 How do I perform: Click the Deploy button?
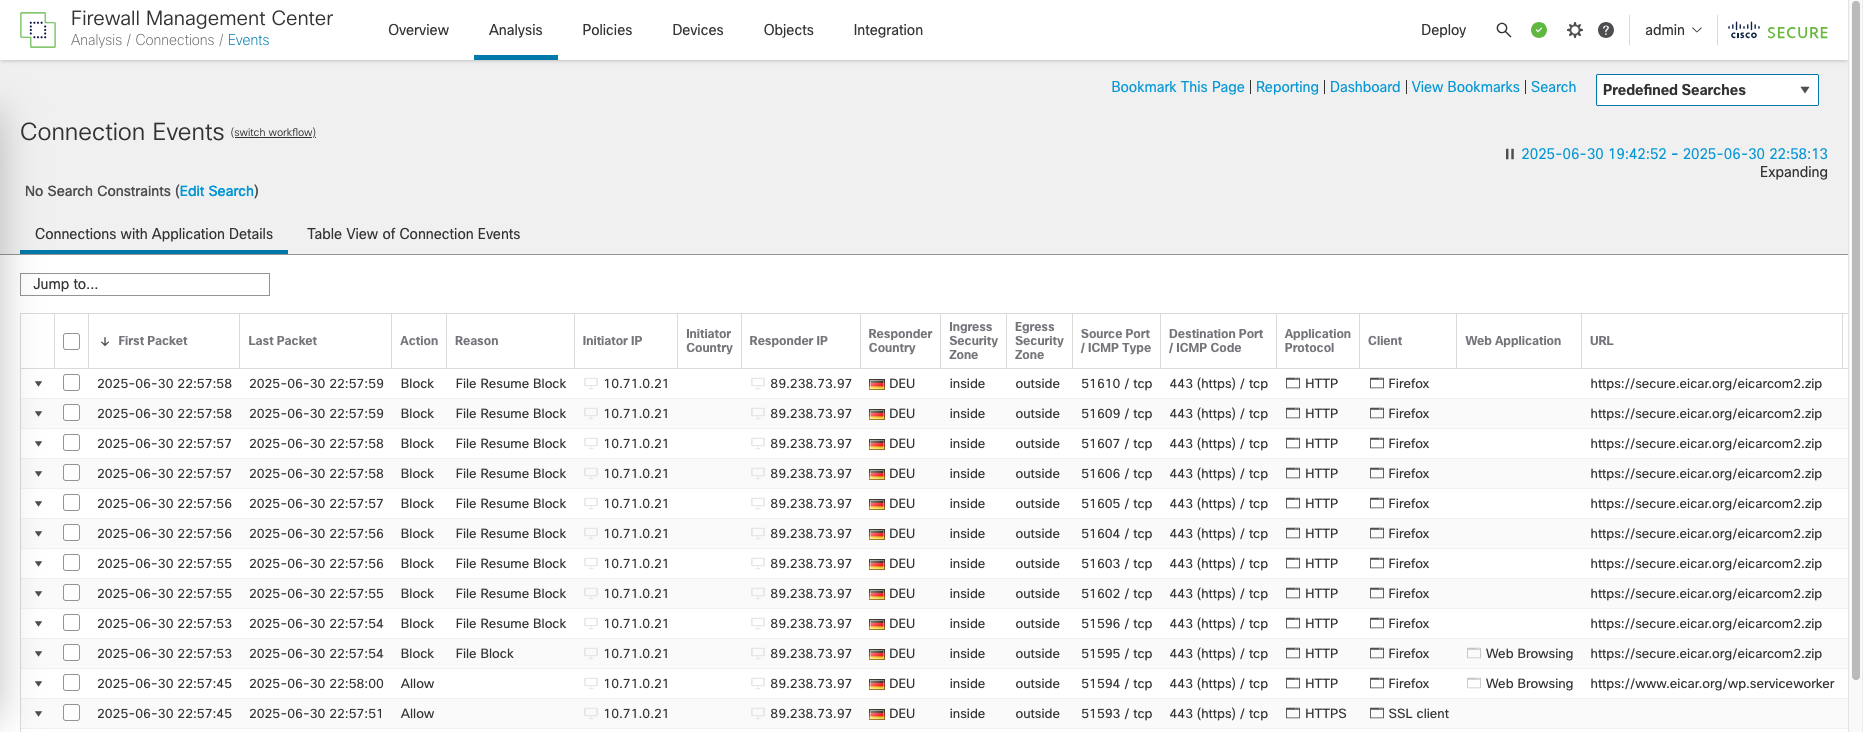tap(1443, 30)
